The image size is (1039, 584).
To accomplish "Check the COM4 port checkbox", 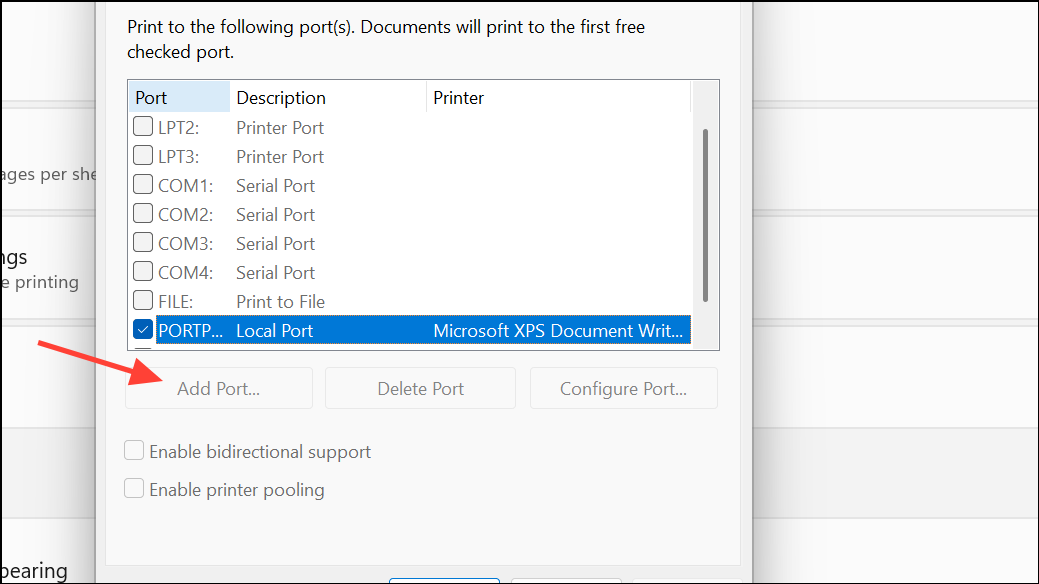I will tap(143, 272).
